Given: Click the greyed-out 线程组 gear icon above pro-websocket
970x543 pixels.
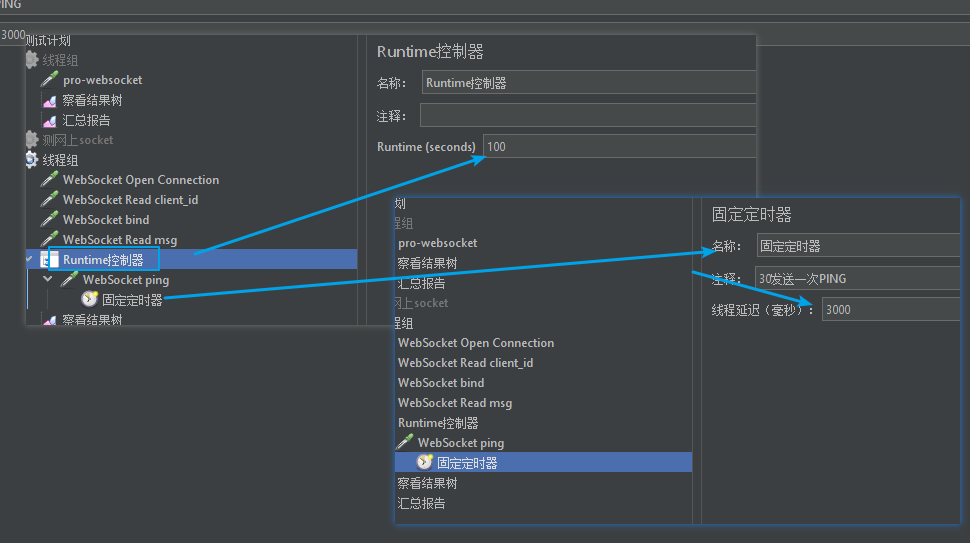Looking at the screenshot, I should 32,60.
